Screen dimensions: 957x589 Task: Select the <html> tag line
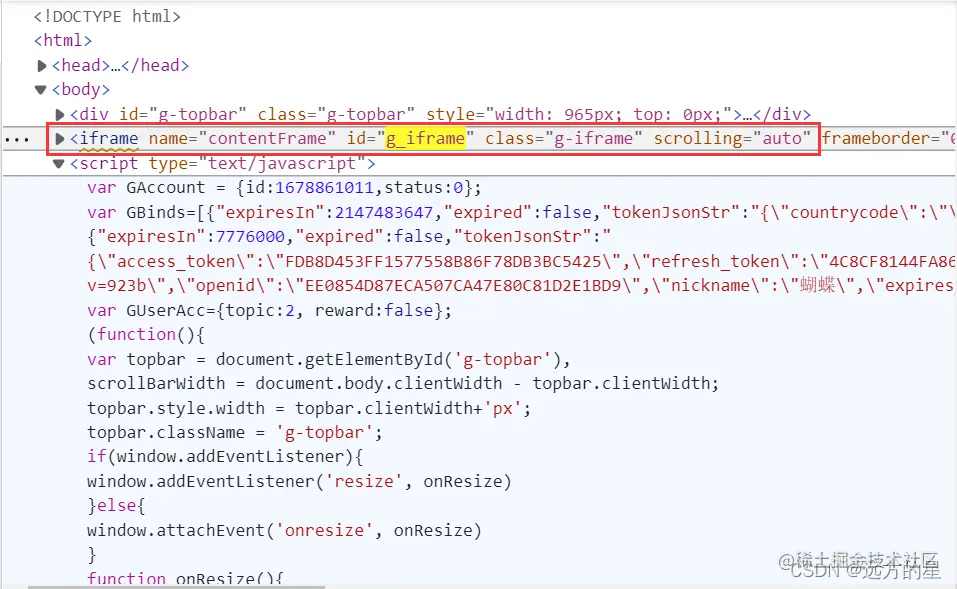tap(63, 41)
